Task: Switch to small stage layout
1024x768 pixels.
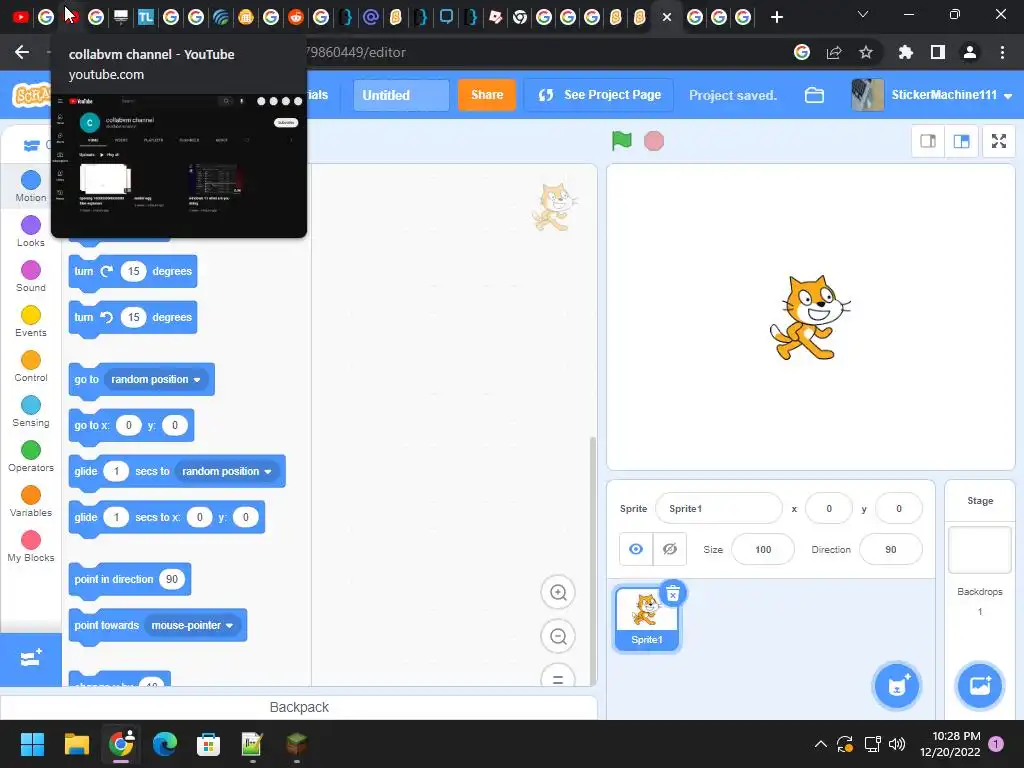Action: [x=928, y=141]
